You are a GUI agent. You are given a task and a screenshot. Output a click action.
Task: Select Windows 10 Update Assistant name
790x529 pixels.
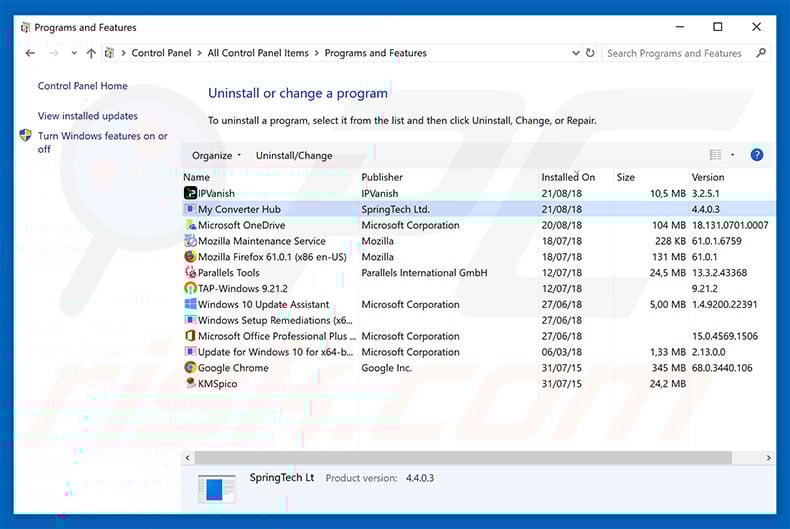point(264,304)
